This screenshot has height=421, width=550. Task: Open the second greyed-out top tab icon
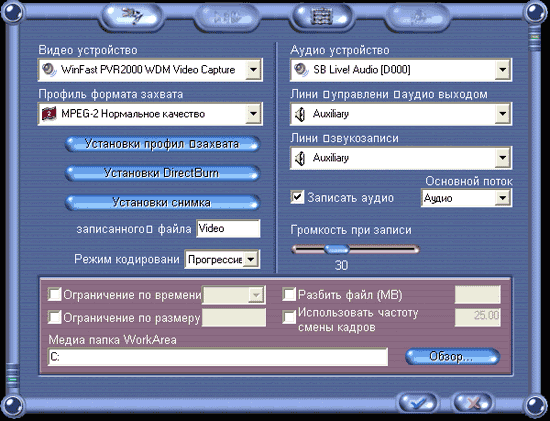pos(227,17)
